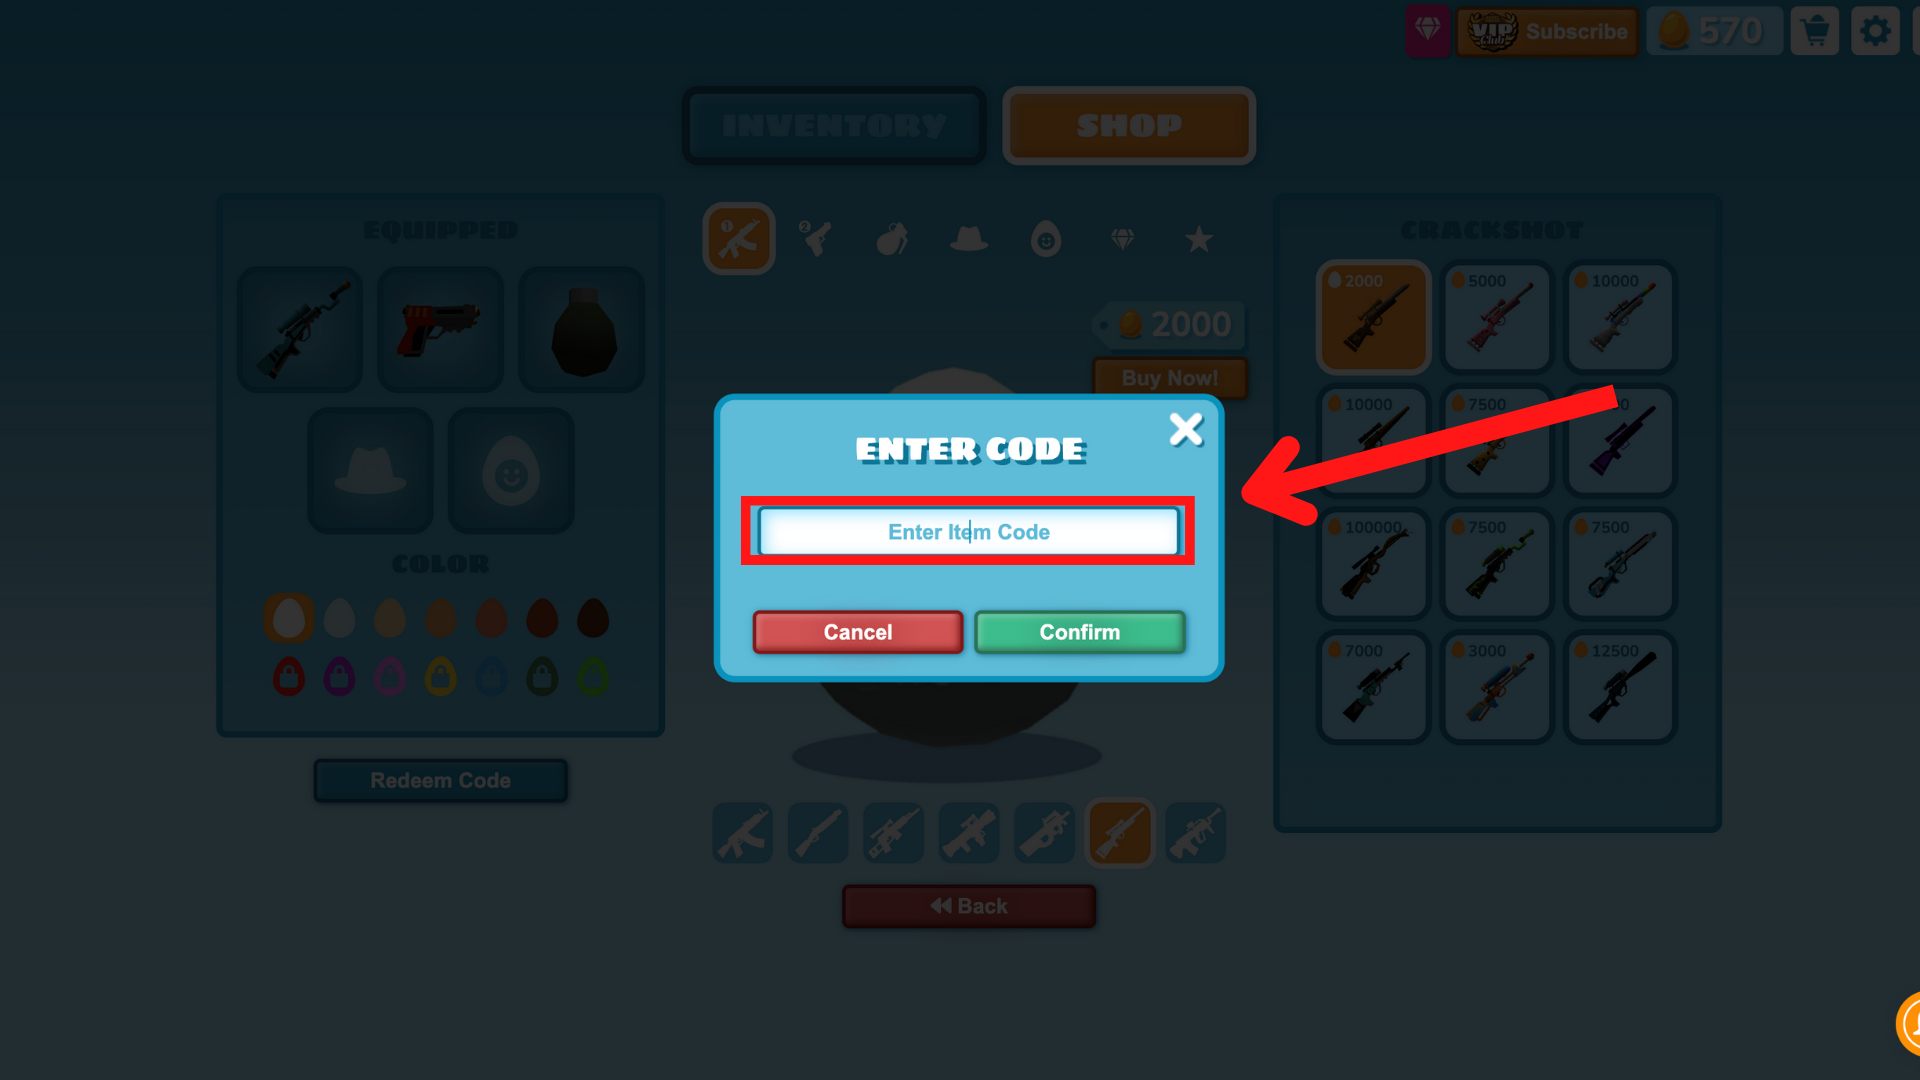Switch to the Shop tab
This screenshot has height=1080, width=1920.
1127,125
